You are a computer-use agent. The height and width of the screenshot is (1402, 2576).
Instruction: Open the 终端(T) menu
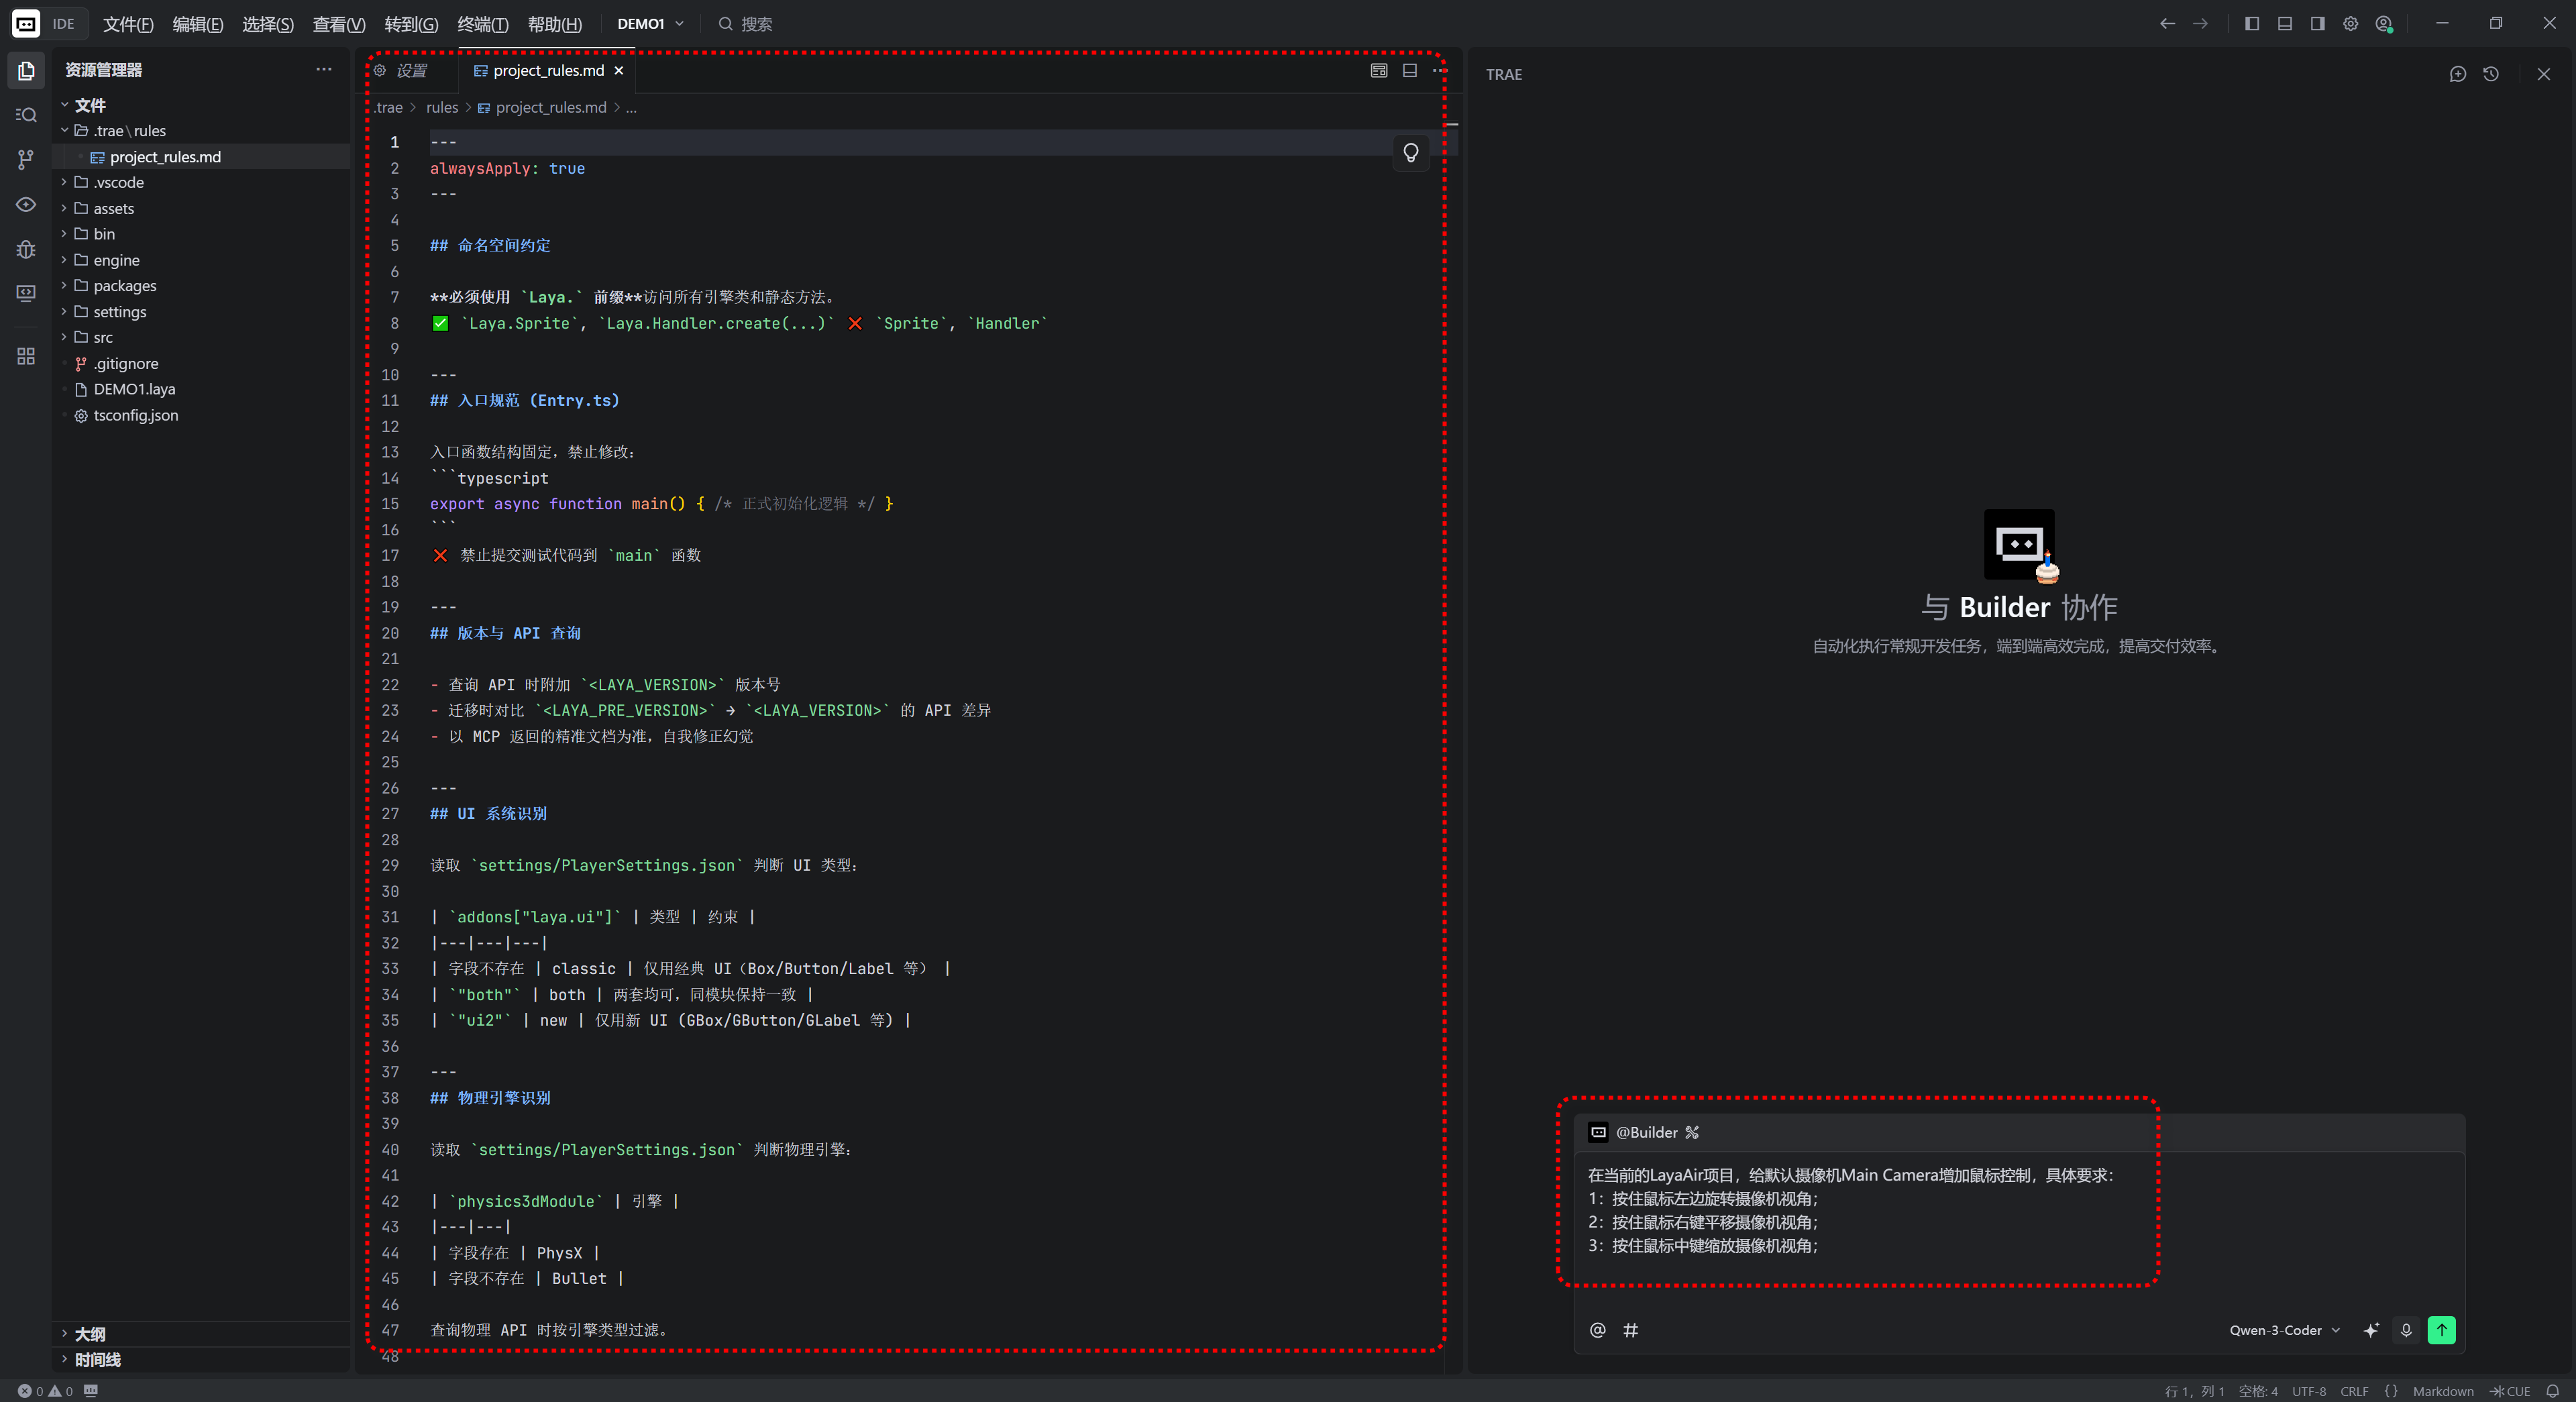coord(483,24)
